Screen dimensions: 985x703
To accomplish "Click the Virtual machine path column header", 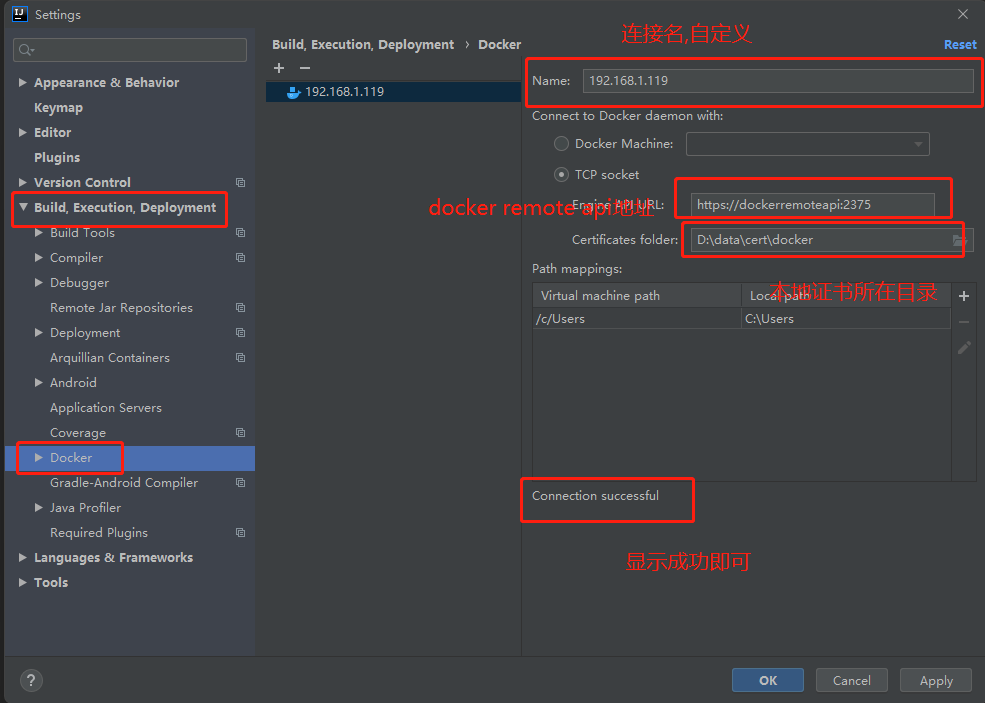I will [x=637, y=295].
